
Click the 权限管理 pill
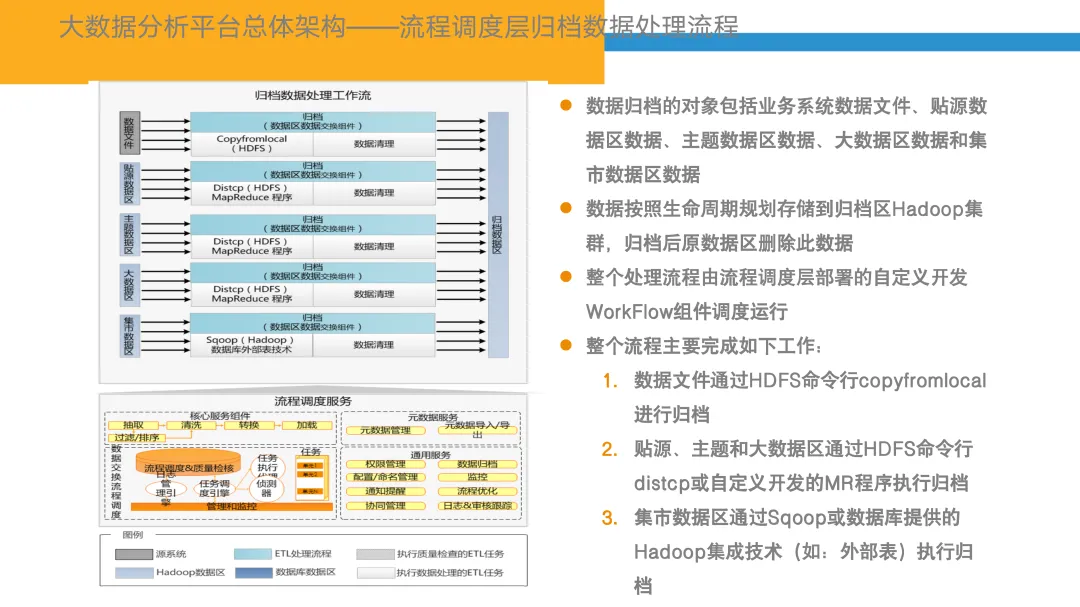click(x=386, y=464)
